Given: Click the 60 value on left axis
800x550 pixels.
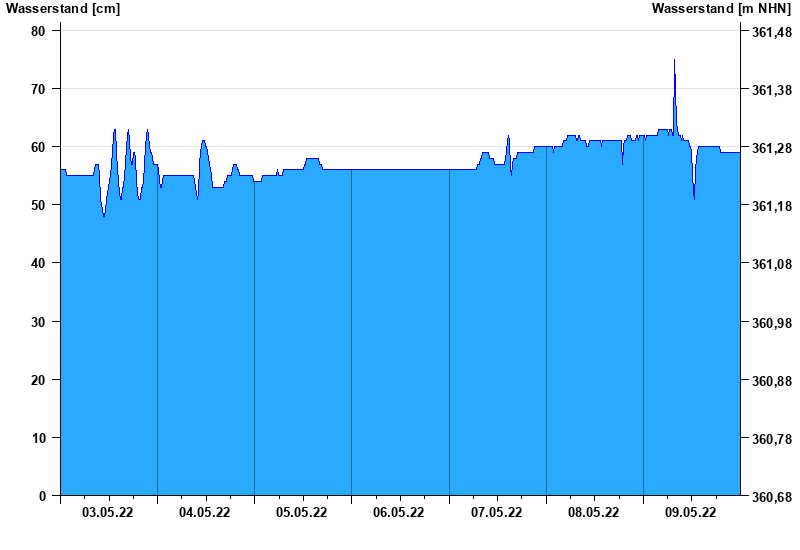Looking at the screenshot, I should (x=38, y=147).
